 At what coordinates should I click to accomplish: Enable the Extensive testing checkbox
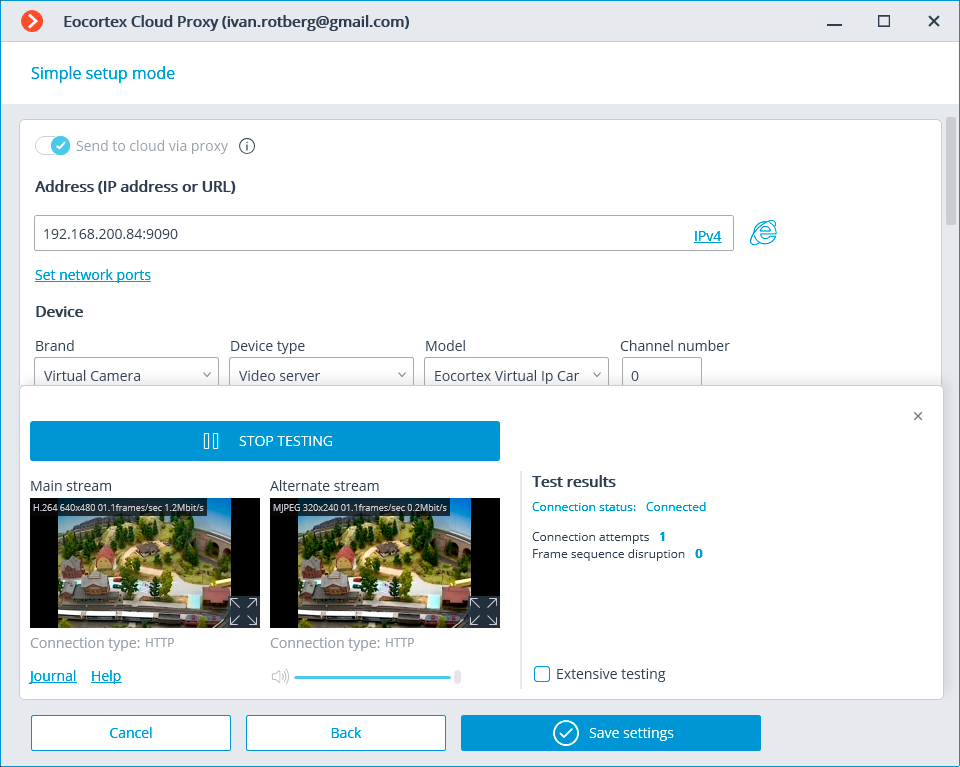[541, 674]
